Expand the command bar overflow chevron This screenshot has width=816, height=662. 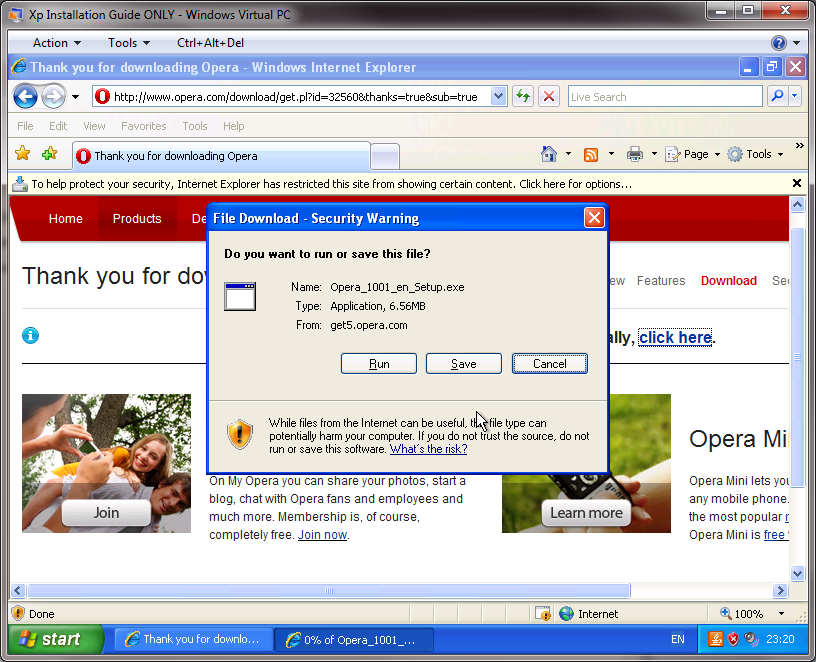(x=800, y=146)
